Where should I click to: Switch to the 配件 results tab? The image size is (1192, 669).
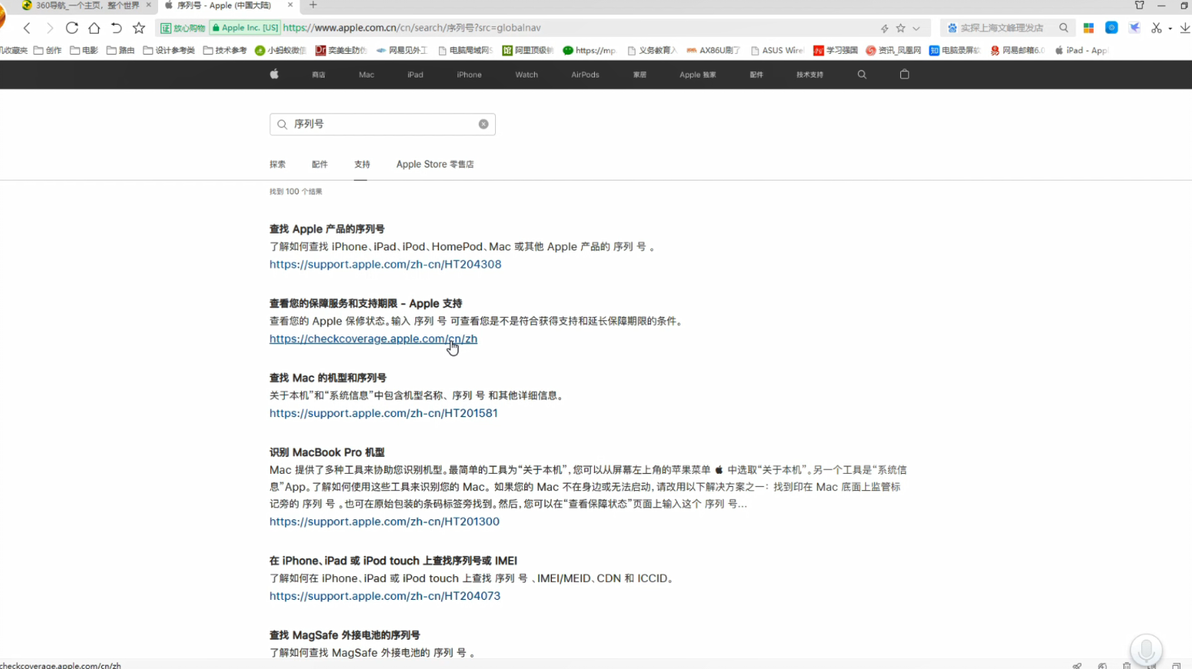(319, 164)
